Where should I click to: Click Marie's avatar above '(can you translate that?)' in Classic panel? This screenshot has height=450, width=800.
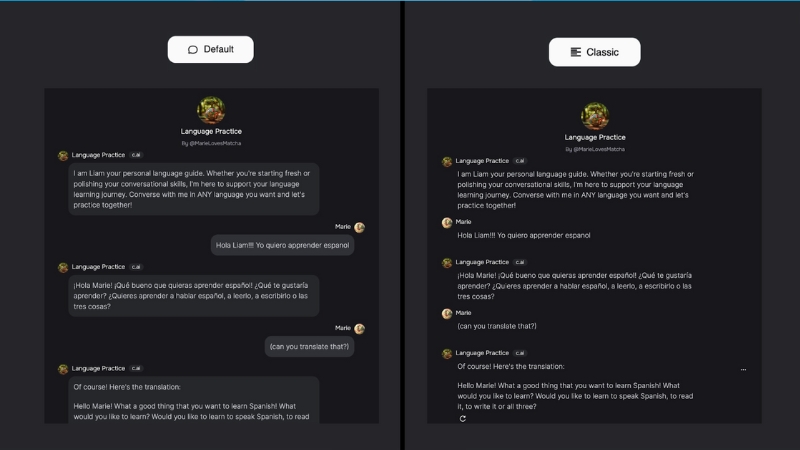point(447,313)
